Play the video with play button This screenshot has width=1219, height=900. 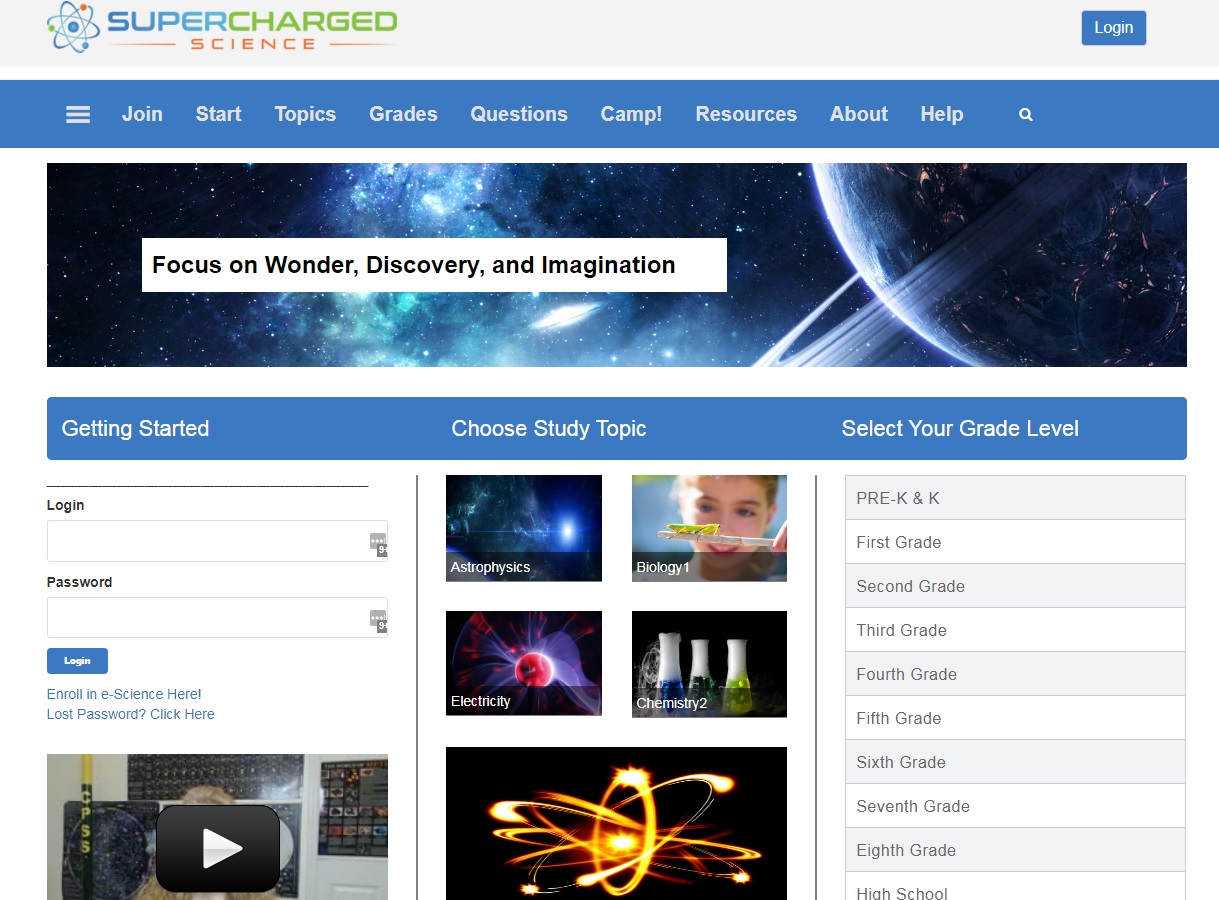(x=217, y=848)
